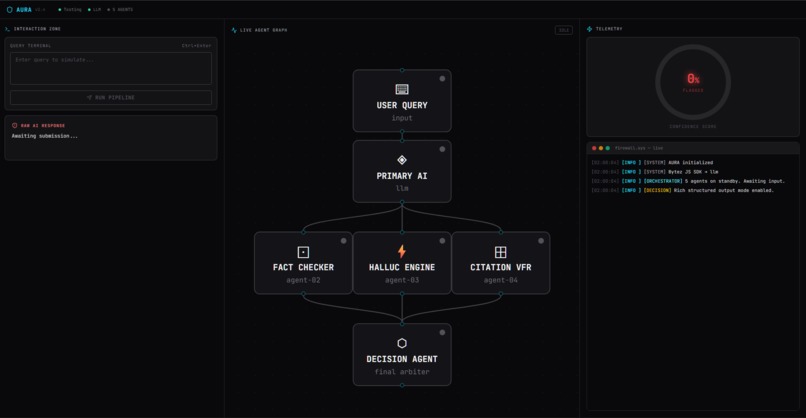Viewport: 806px width, 418px height.
Task: Click the User Query status dot
Action: [x=442, y=79]
